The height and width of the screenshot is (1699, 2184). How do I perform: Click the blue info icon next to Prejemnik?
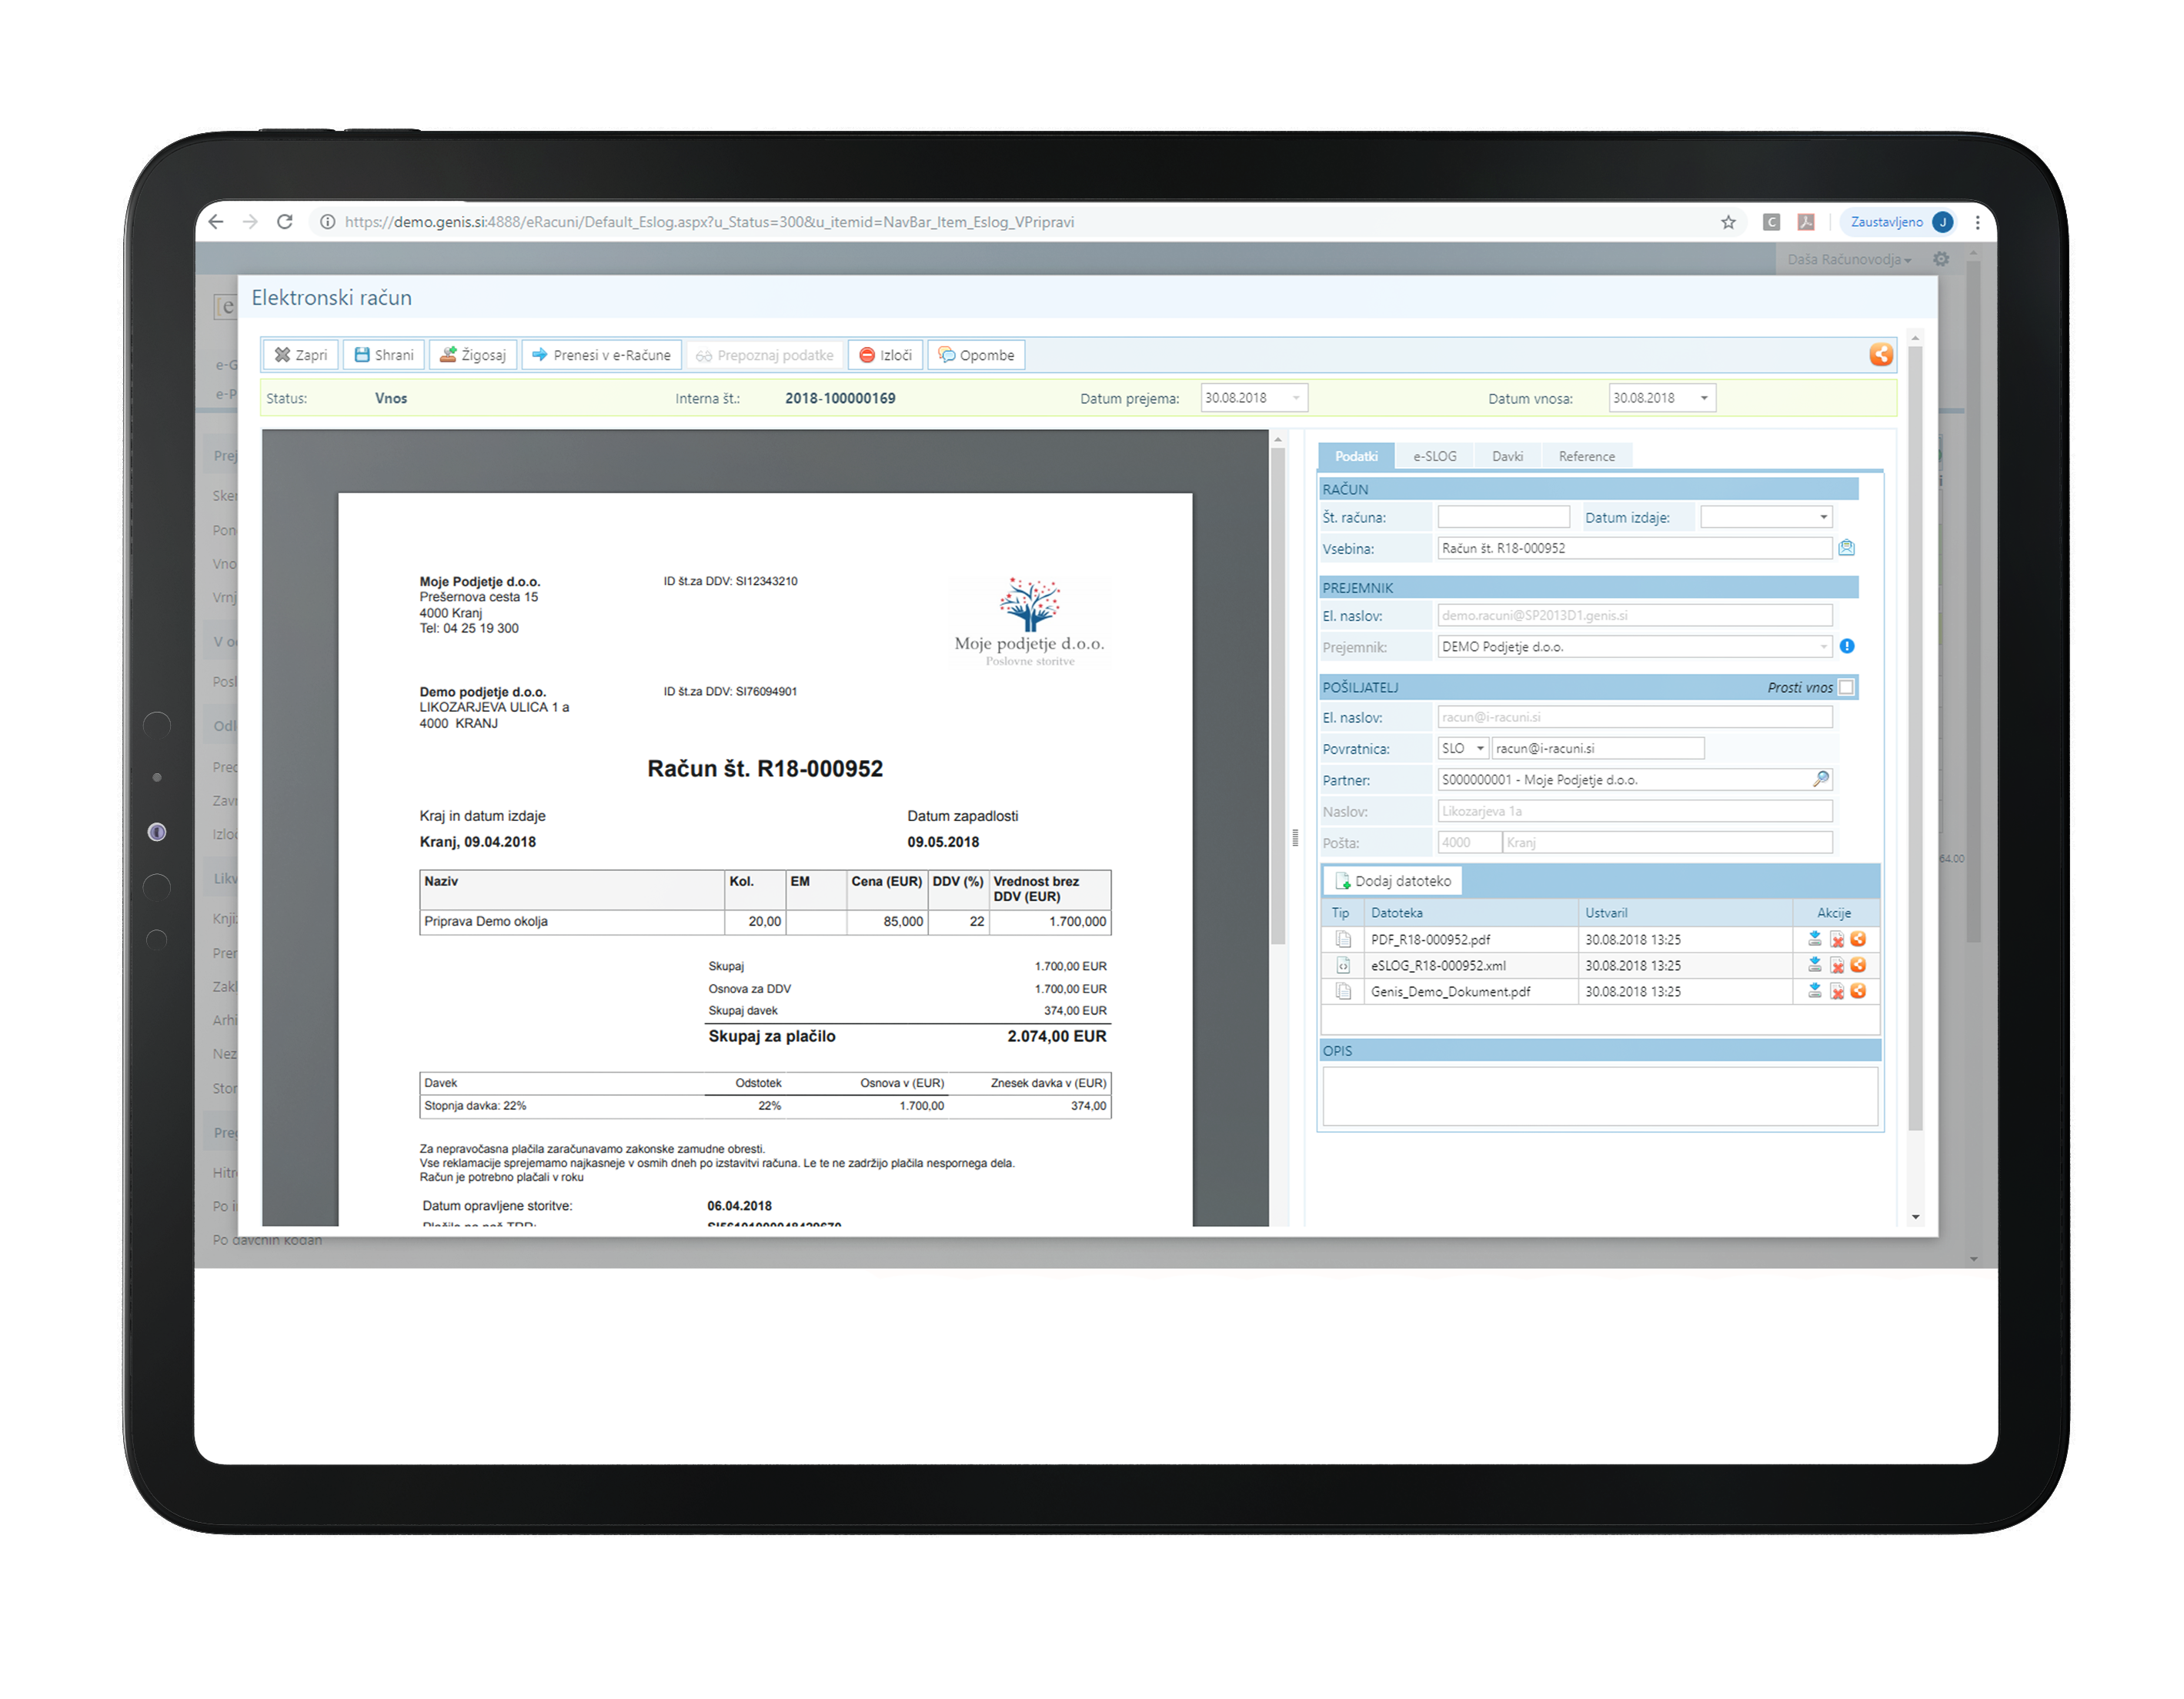click(1847, 647)
